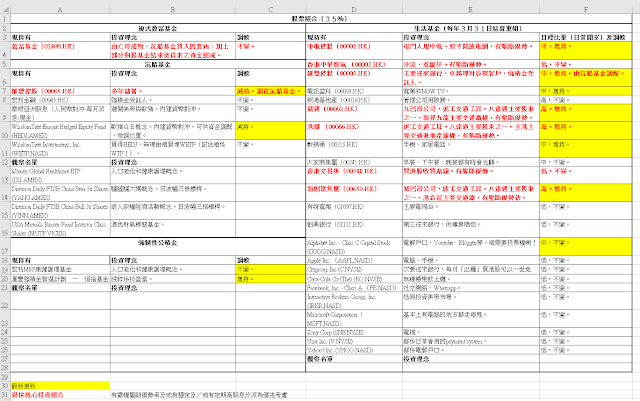Select column F header
The width and height of the screenshot is (640, 401).
[x=586, y=9]
